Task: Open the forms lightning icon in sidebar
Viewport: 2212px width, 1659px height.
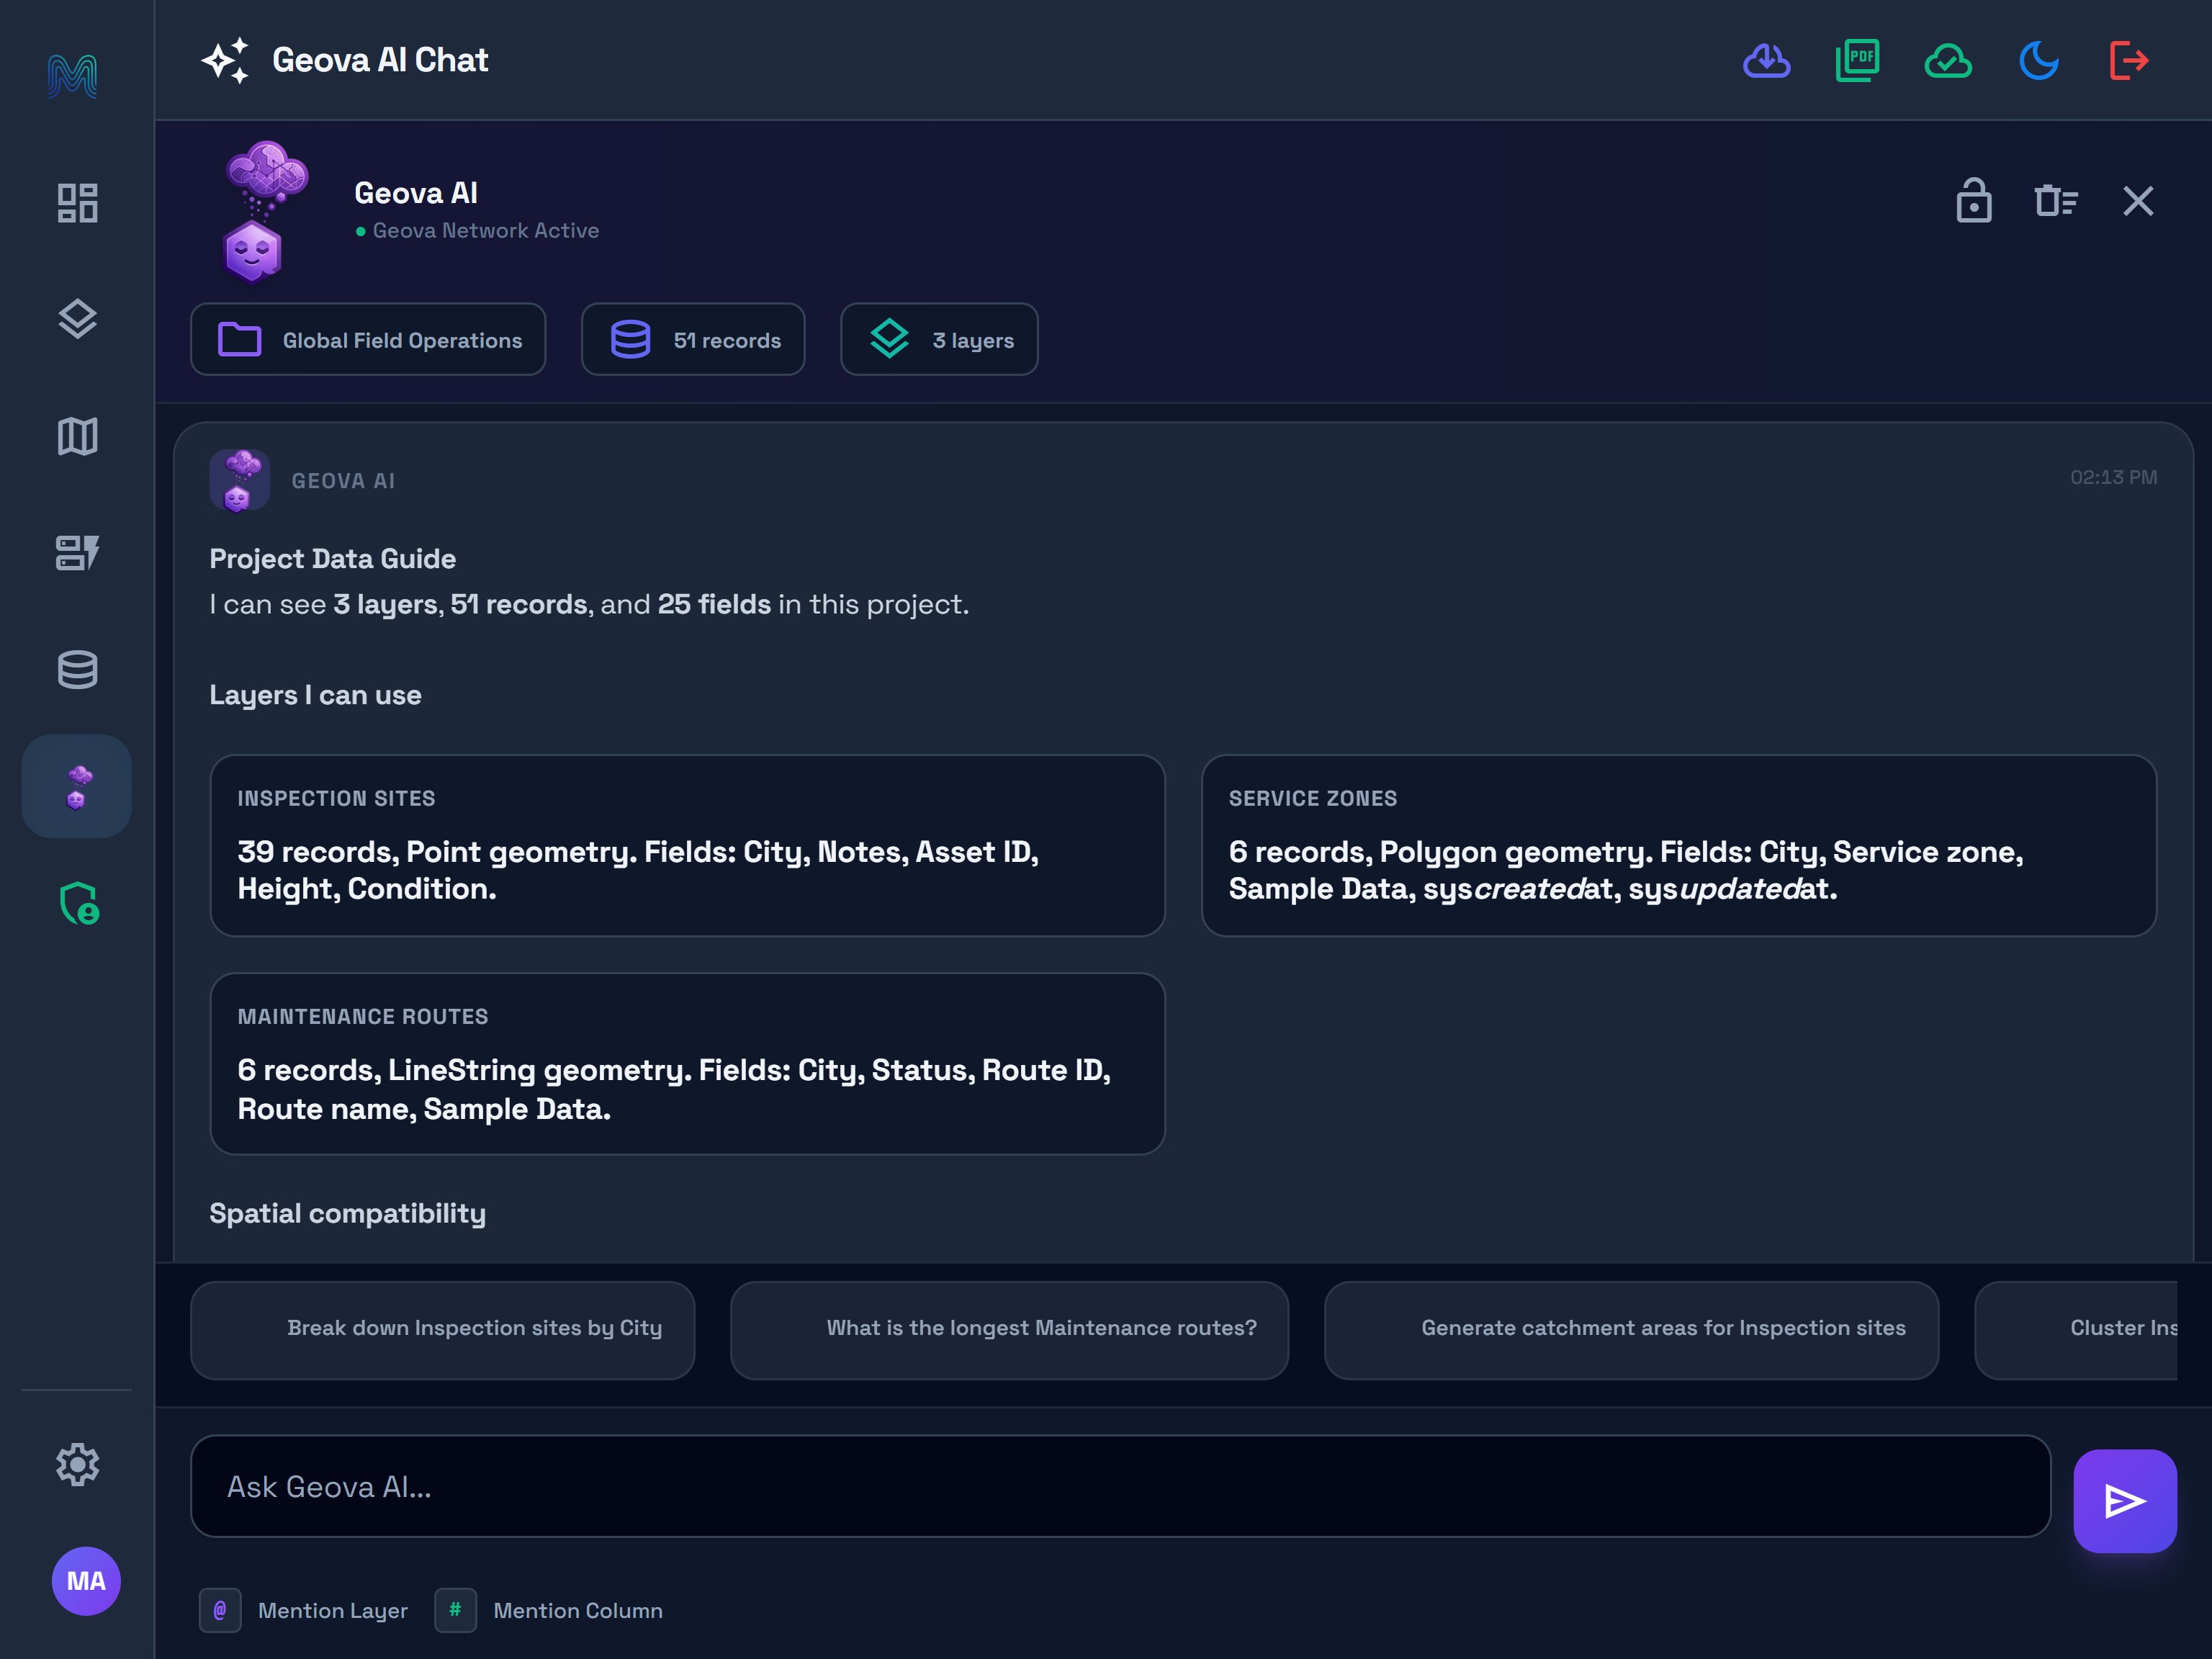Action: click(x=77, y=553)
